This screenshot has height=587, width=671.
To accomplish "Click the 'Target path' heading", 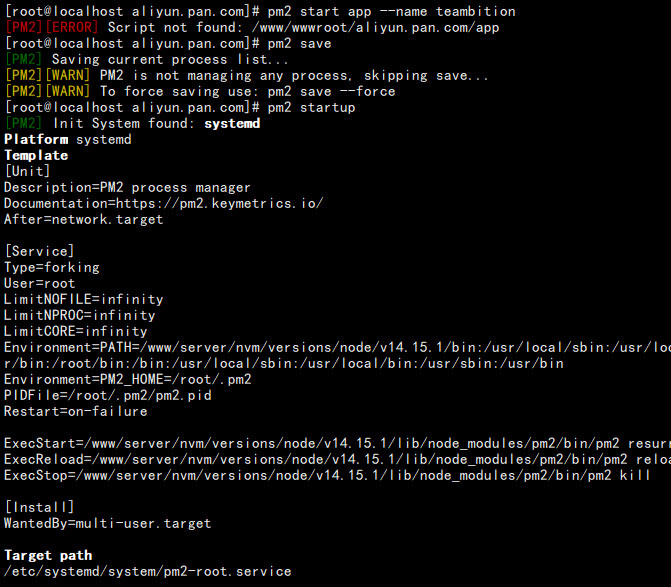I will click(48, 555).
